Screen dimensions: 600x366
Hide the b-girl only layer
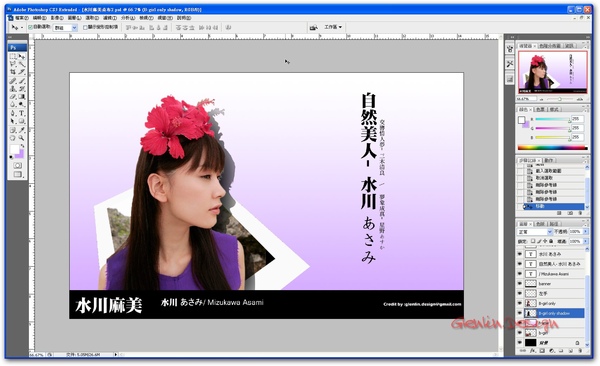(x=520, y=303)
